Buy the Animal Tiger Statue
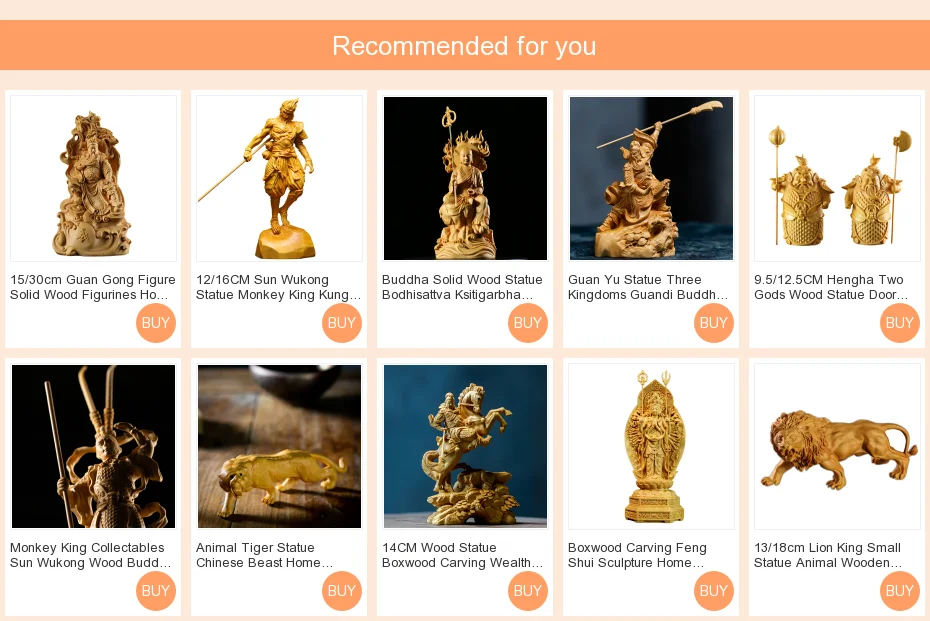 pos(342,591)
